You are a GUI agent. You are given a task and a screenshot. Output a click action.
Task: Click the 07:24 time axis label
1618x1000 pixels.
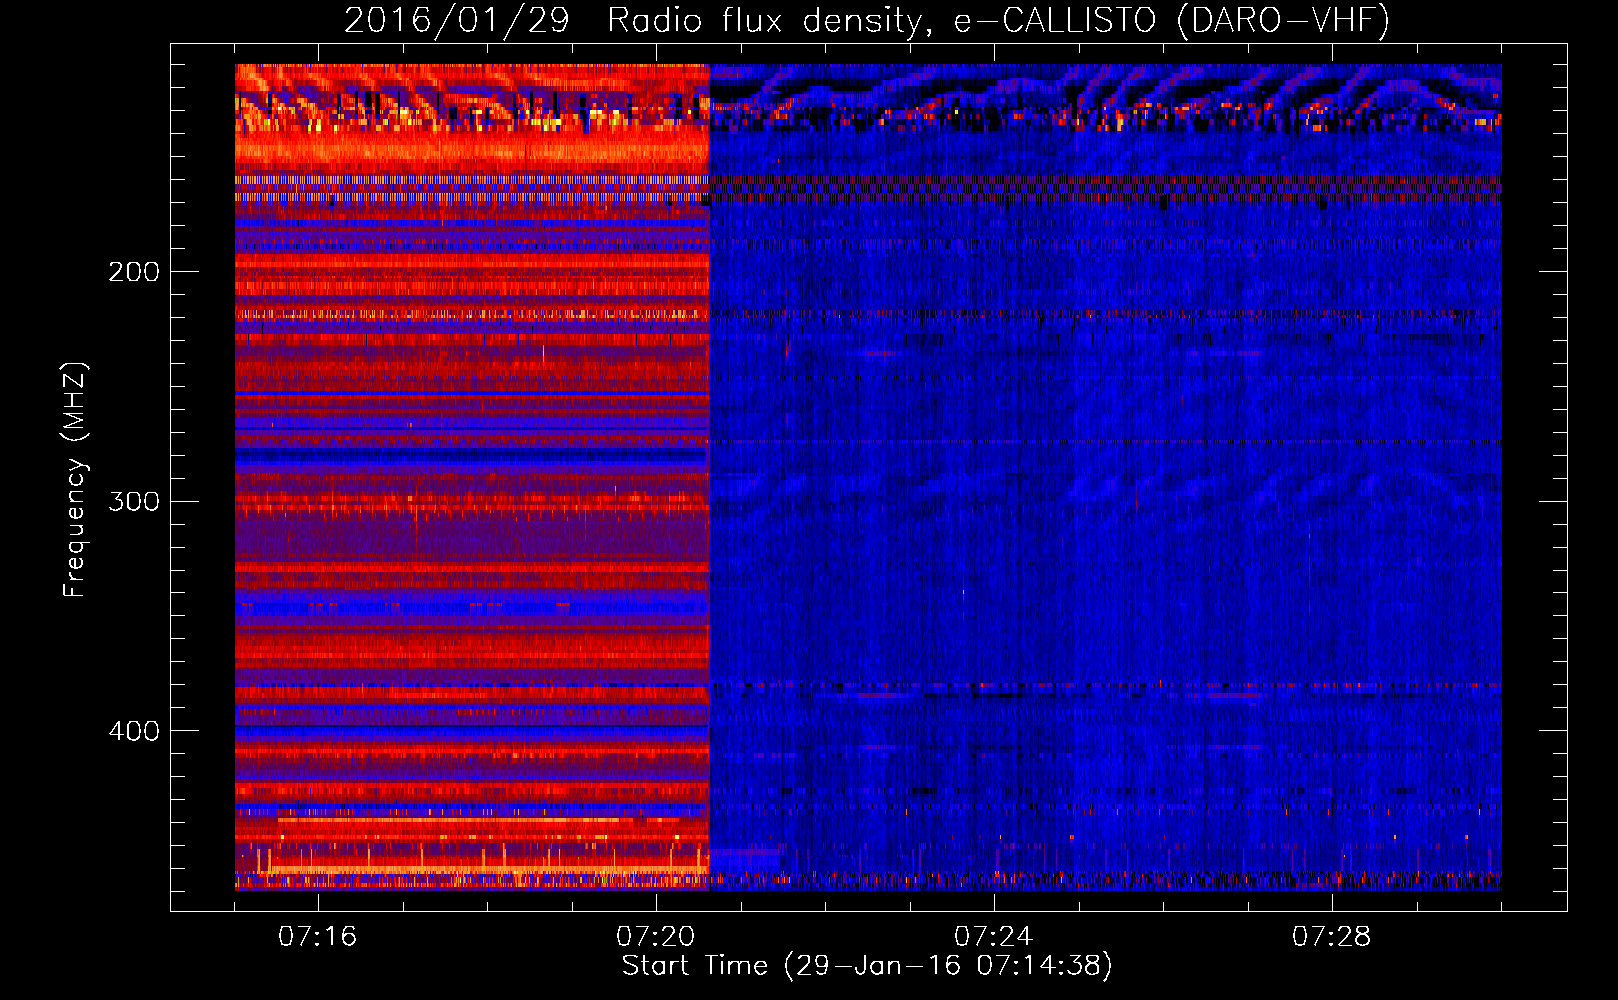993,936
